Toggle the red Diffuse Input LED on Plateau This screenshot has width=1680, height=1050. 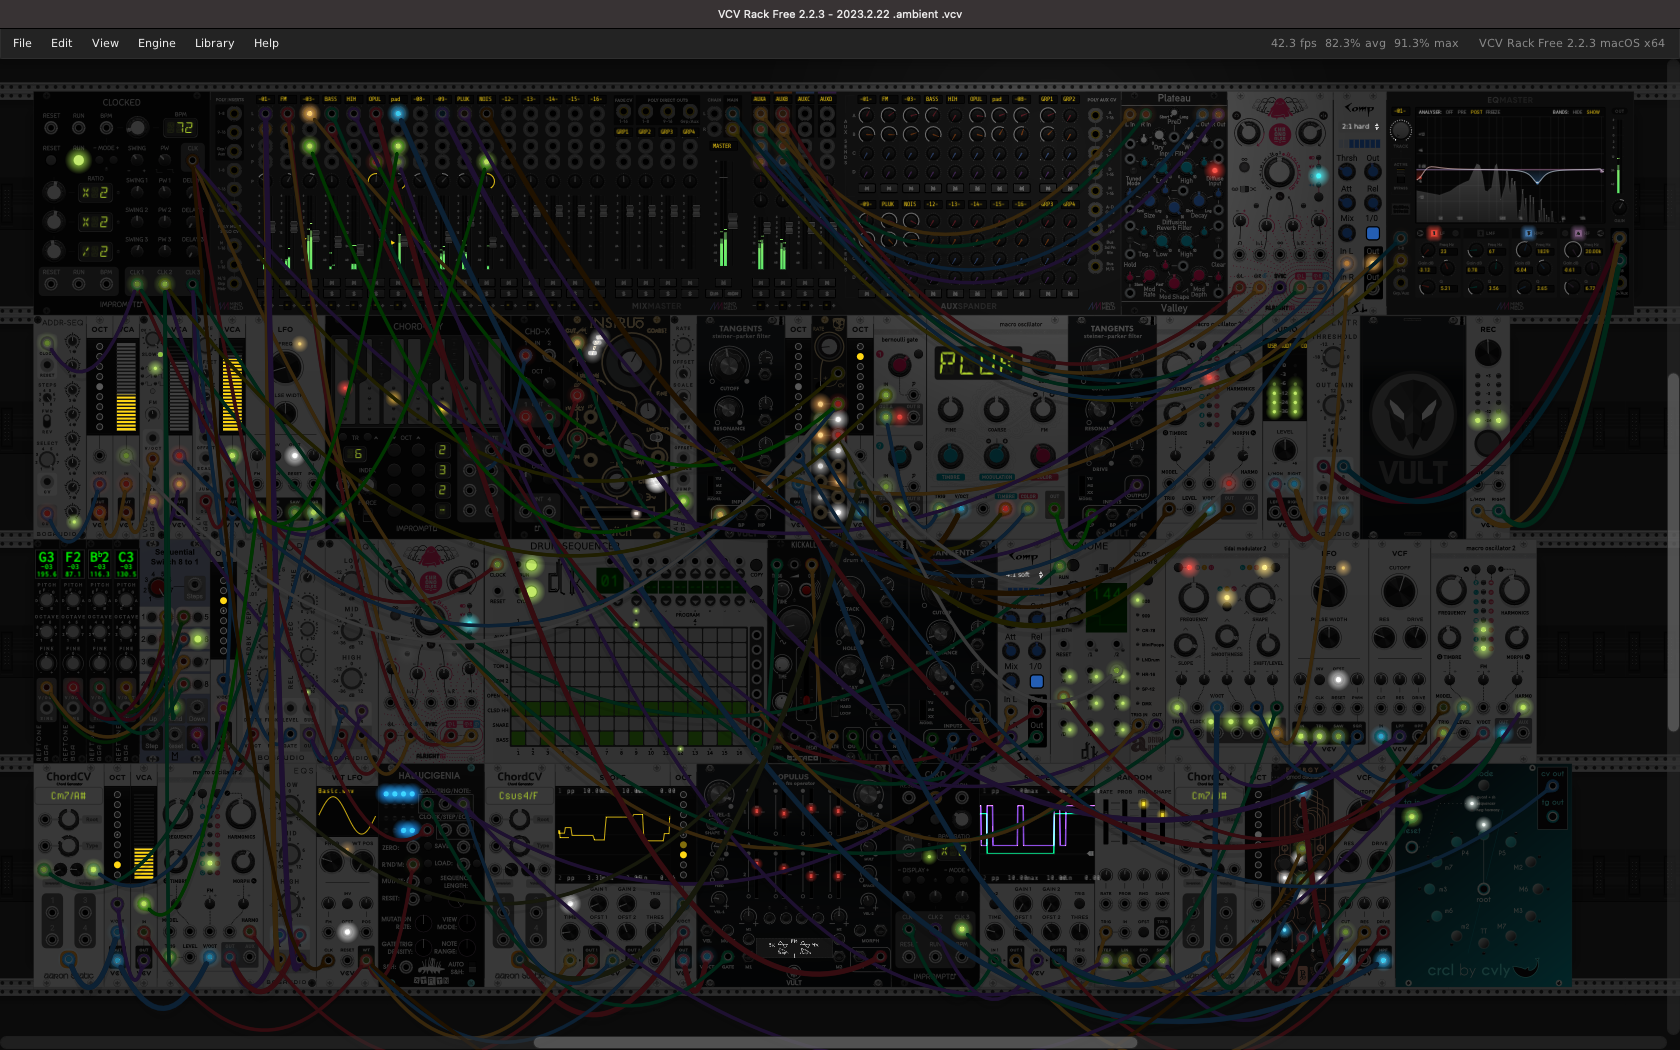coord(1215,170)
